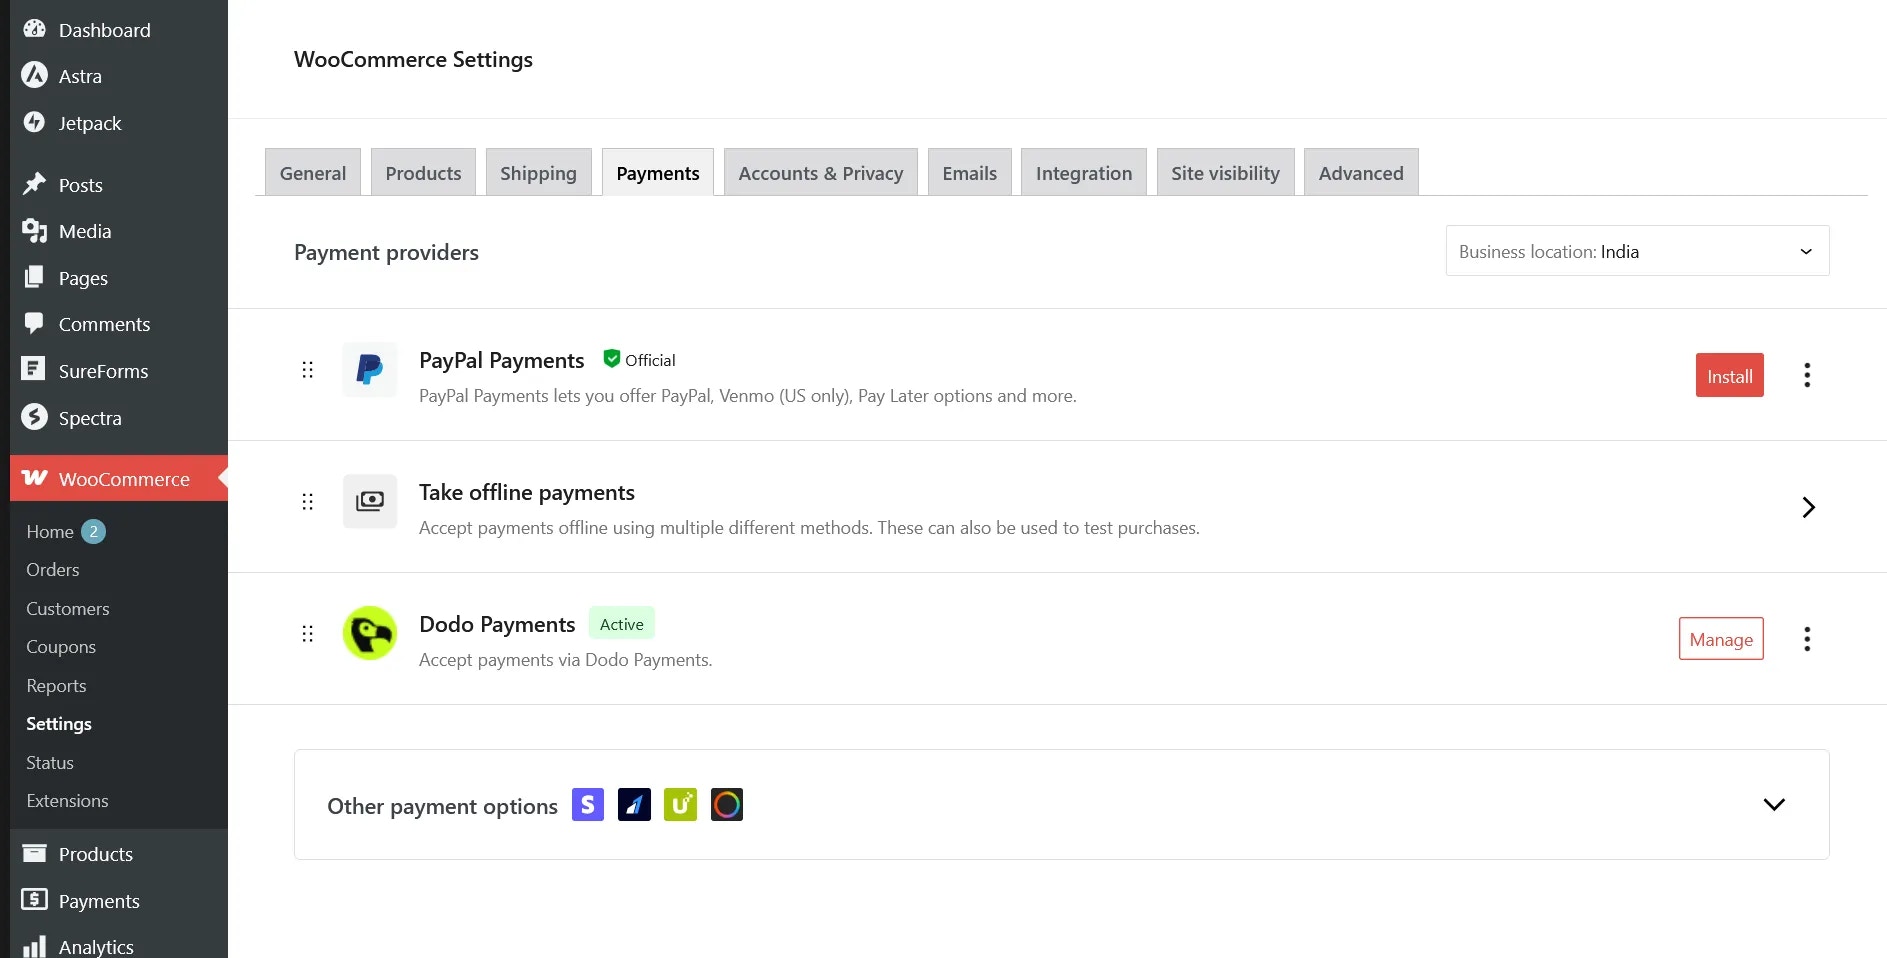Click the Official badge next to PayPal Payments
Image resolution: width=1887 pixels, height=958 pixels.
pyautogui.click(x=638, y=359)
